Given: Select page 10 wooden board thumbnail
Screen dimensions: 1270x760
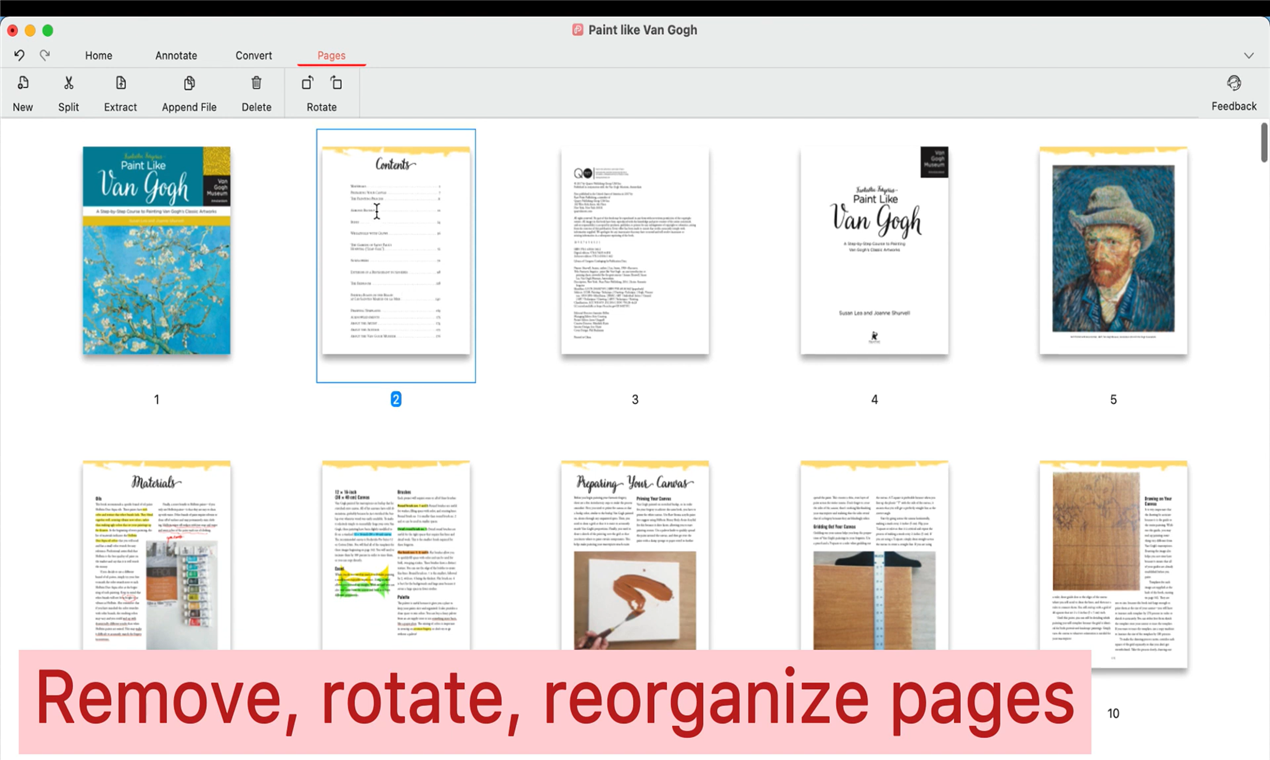Looking at the screenshot, I should (1113, 564).
